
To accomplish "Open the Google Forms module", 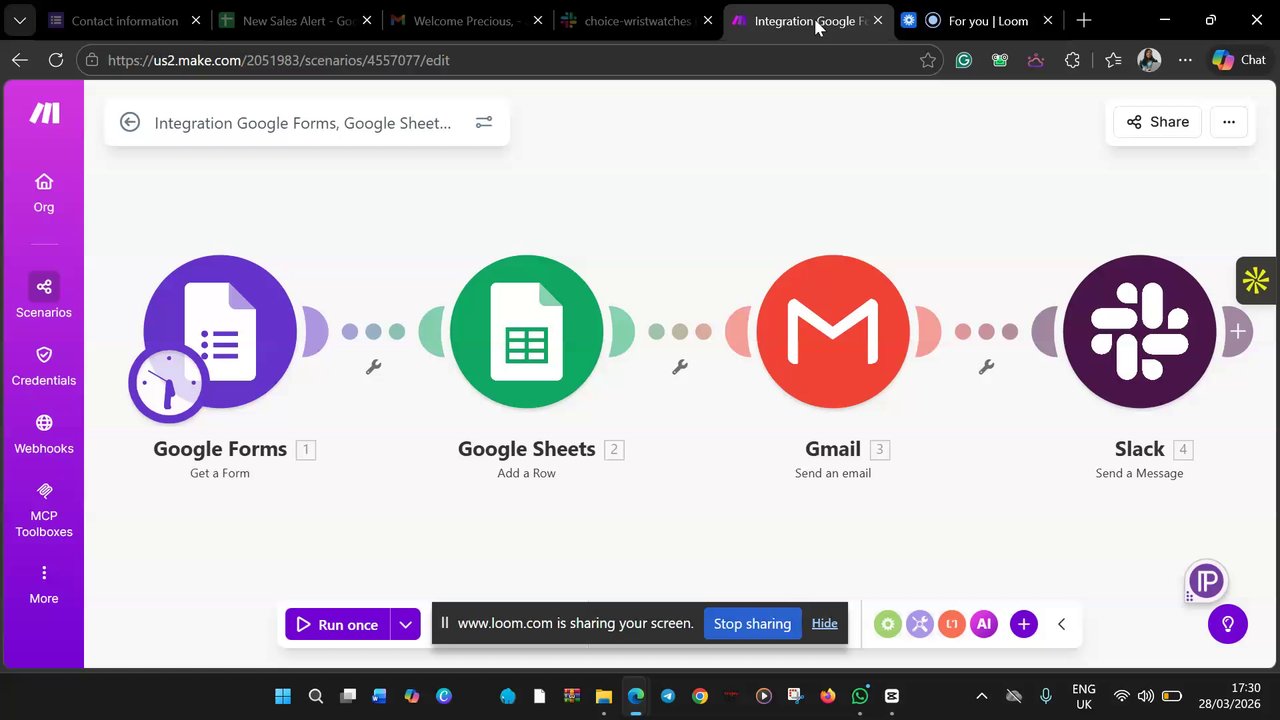I will [x=220, y=331].
